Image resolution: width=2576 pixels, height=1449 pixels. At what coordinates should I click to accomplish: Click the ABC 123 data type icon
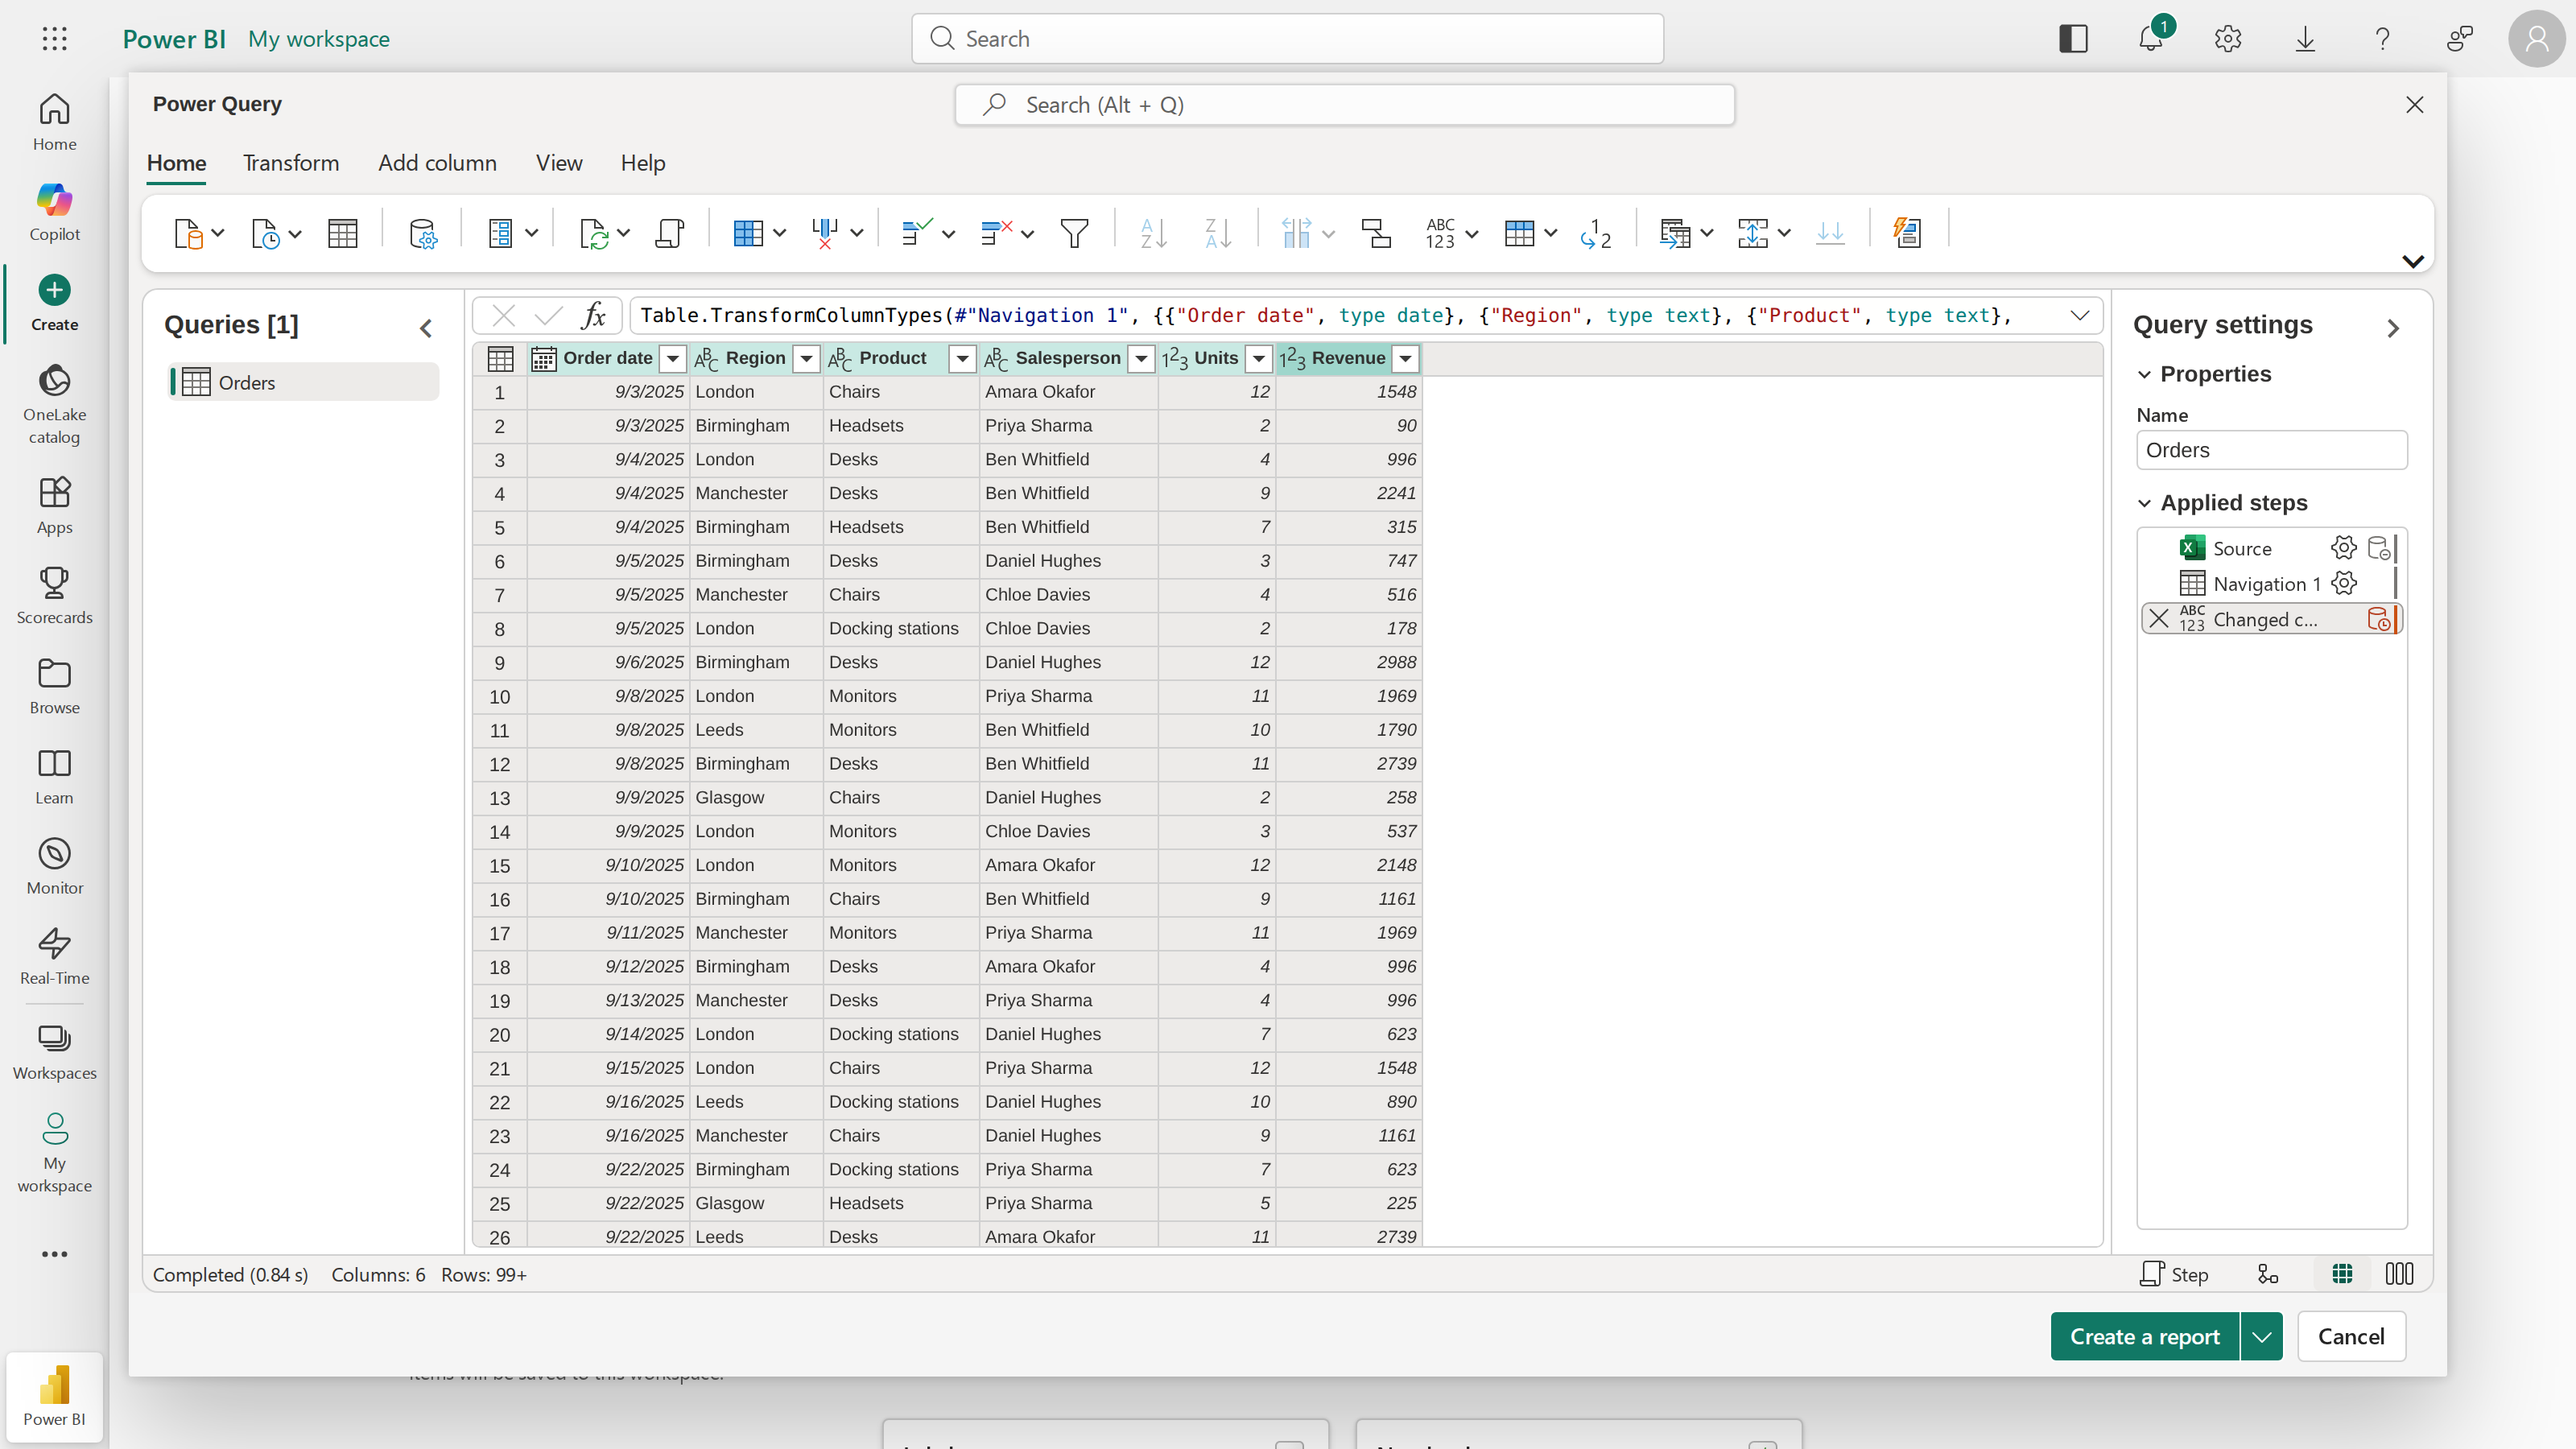click(1440, 233)
